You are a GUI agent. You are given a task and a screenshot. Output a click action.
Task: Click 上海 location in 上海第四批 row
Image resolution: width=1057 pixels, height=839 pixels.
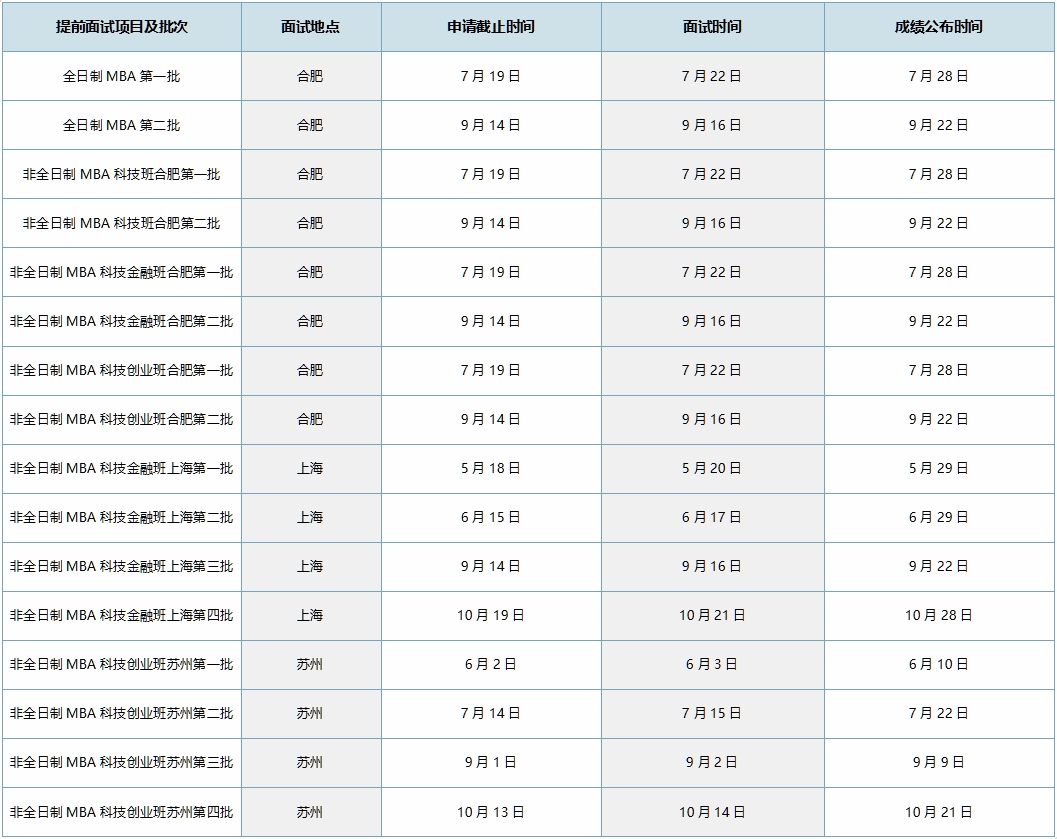point(310,615)
